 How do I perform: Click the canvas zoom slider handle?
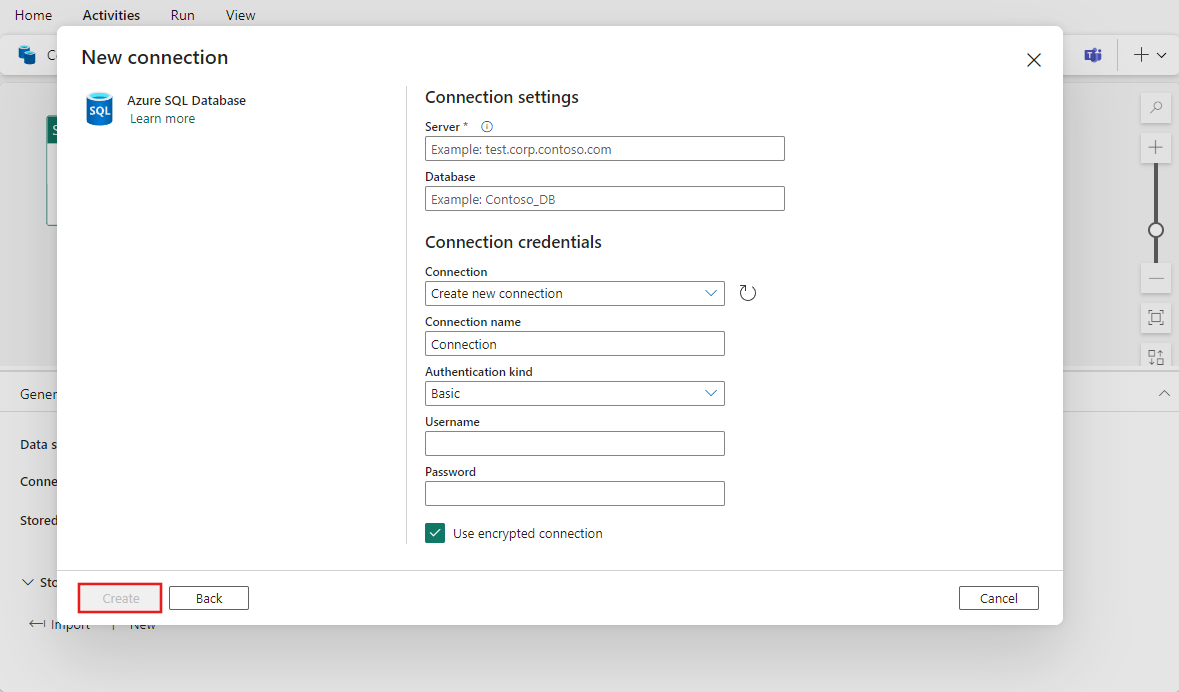point(1156,230)
